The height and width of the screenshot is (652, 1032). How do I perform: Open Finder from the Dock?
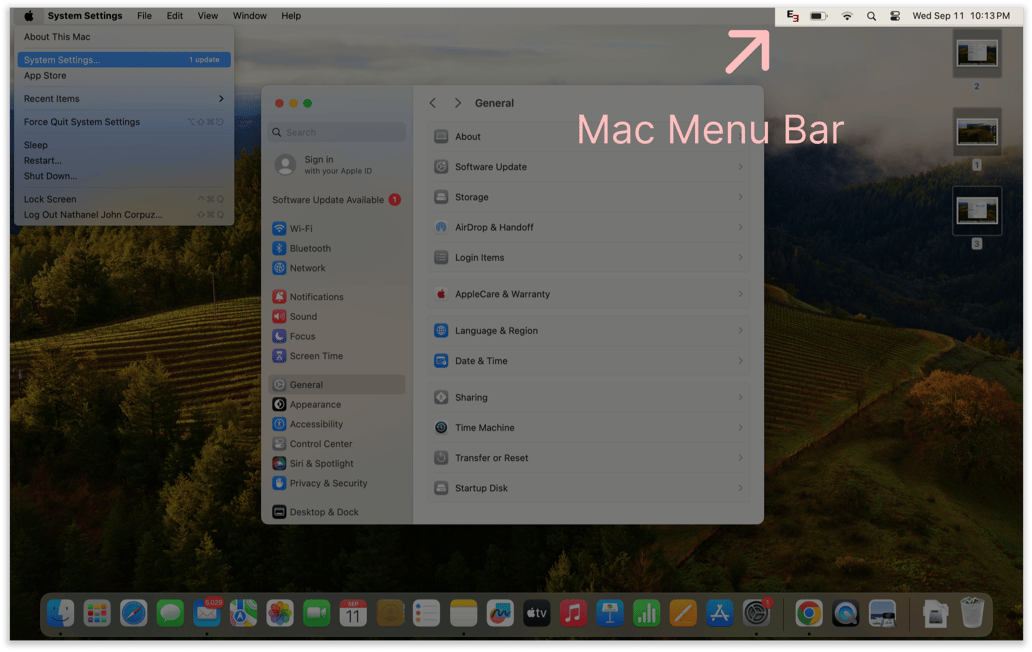(x=61, y=613)
